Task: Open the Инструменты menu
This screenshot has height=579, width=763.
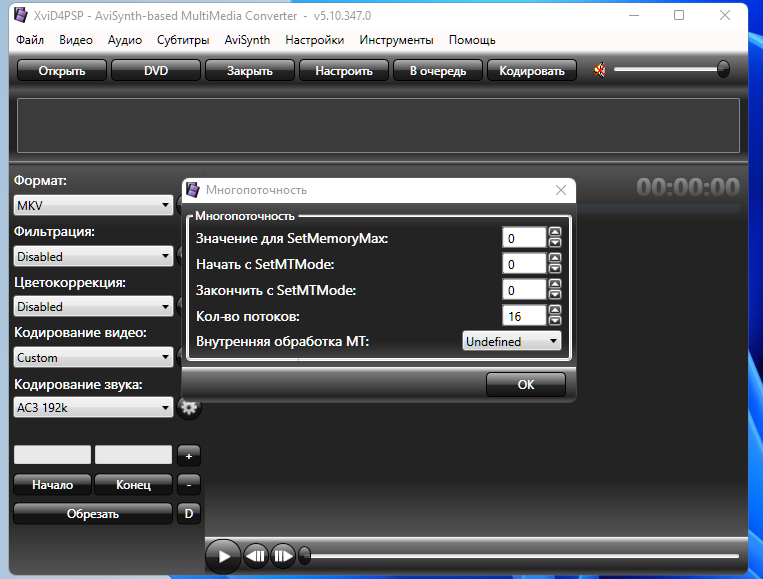Action: [396, 40]
